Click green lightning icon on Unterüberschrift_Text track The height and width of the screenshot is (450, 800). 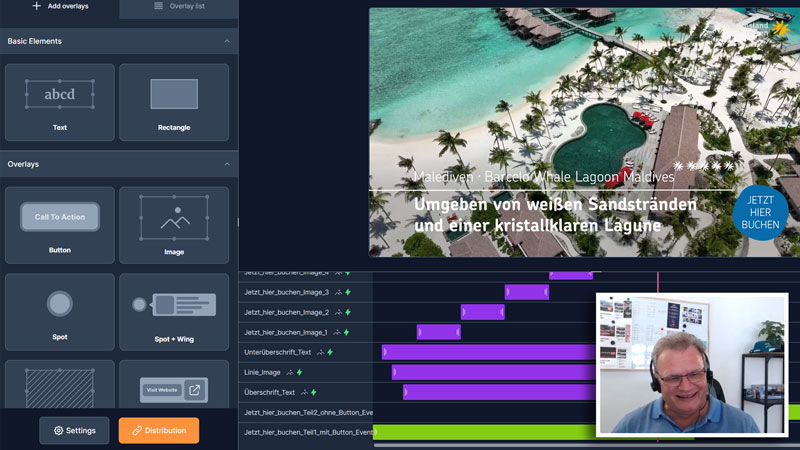click(330, 352)
